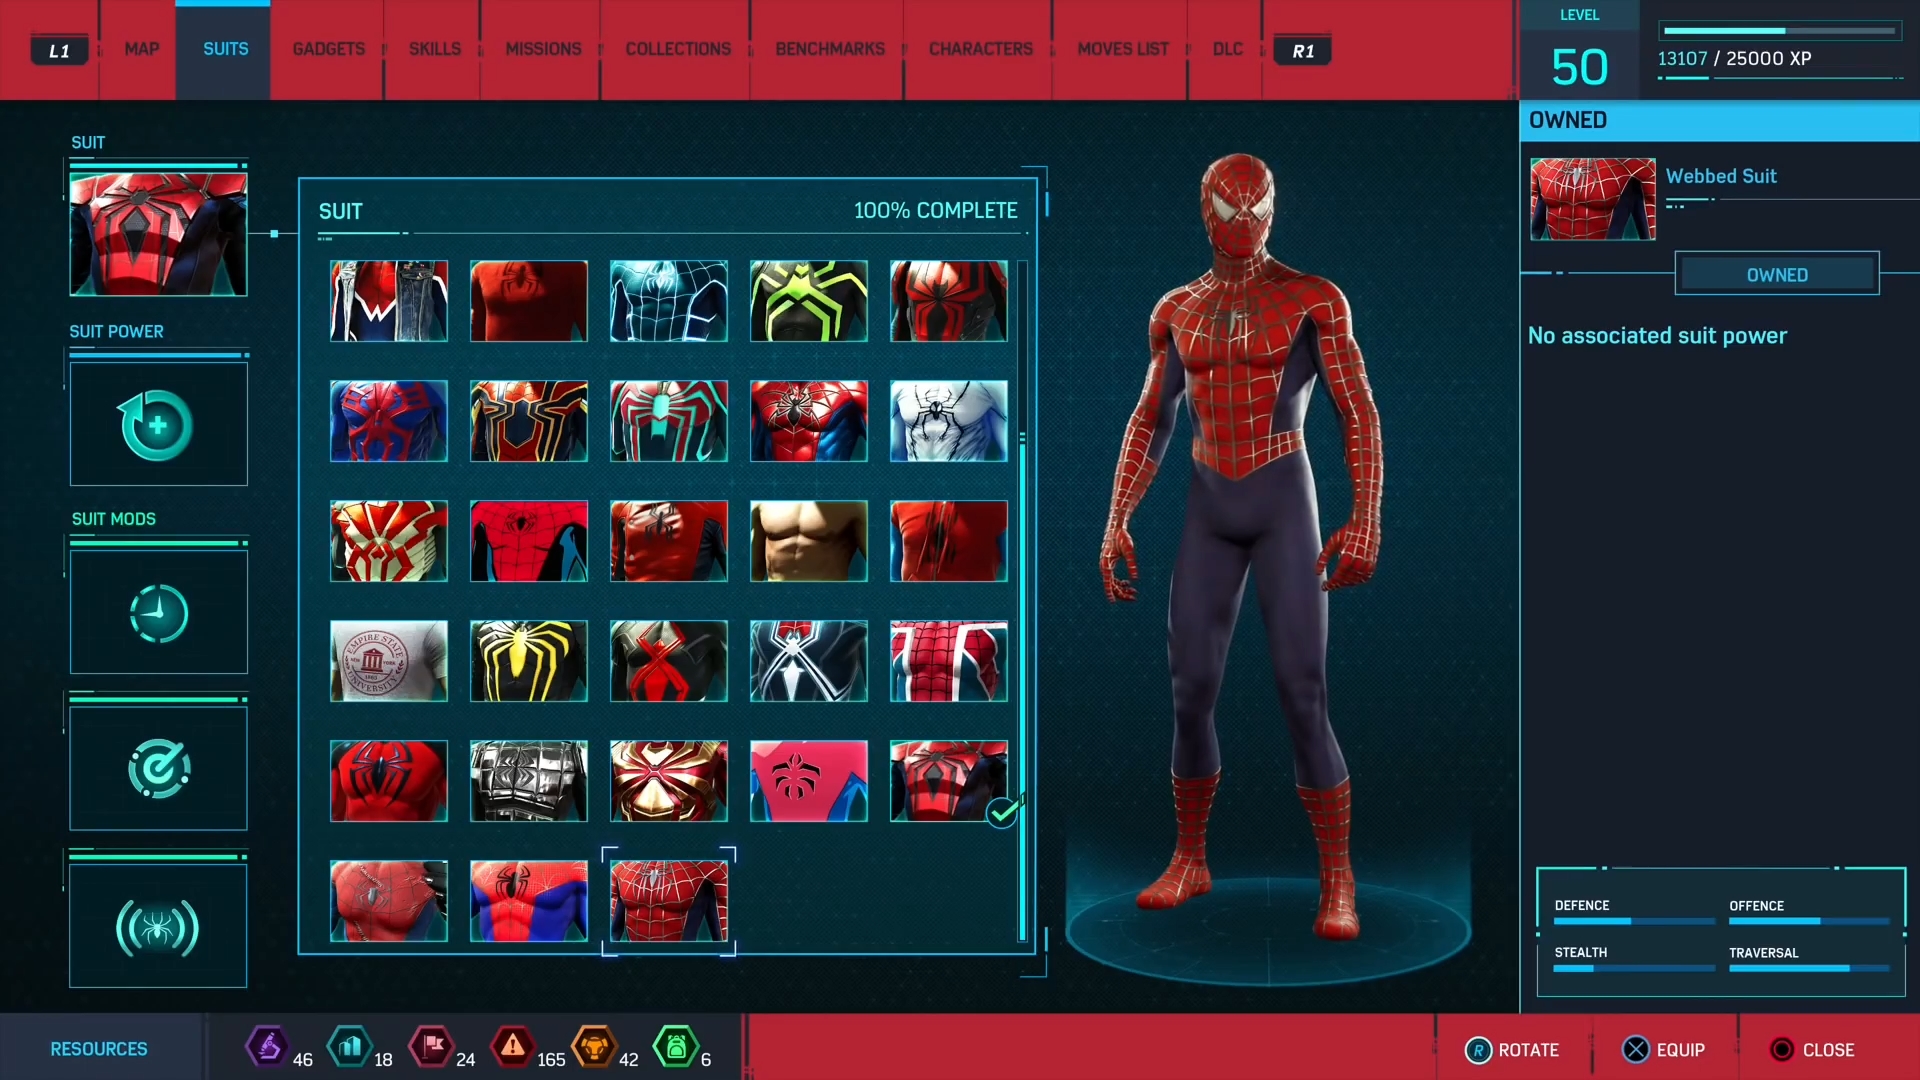Switch to the CHARACTERS tab
Screen dimensions: 1920x1080
[980, 49]
